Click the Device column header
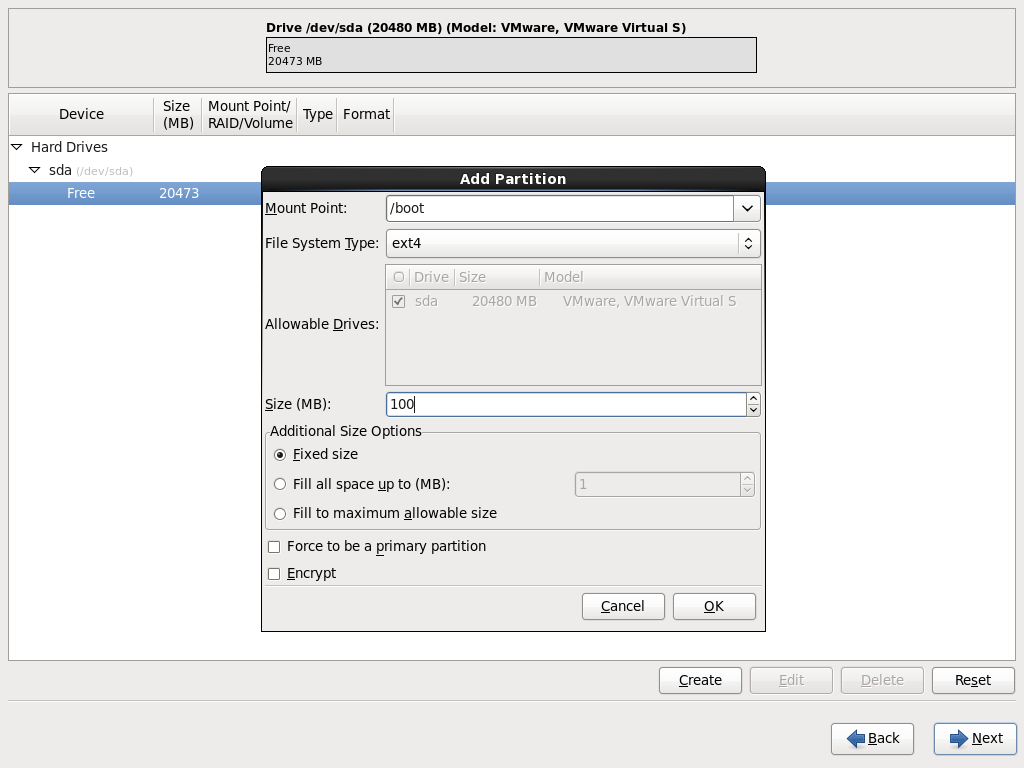 tap(81, 114)
